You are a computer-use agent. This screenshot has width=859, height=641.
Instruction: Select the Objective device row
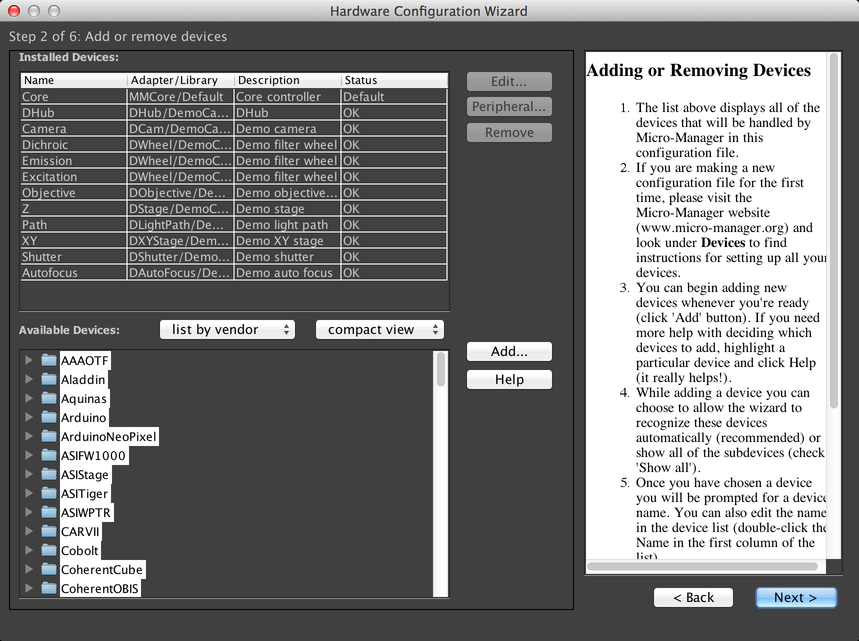click(x=234, y=192)
